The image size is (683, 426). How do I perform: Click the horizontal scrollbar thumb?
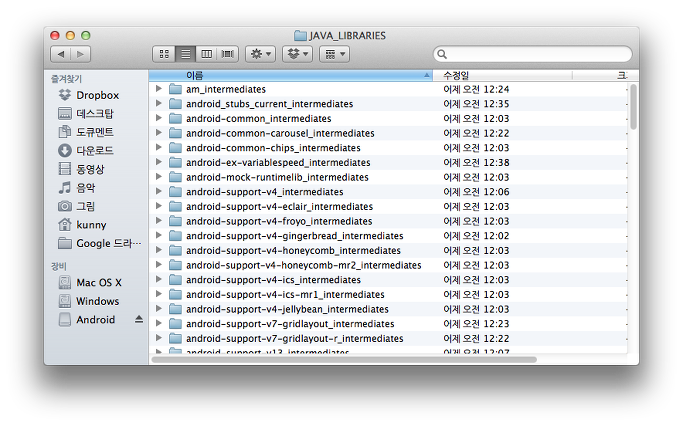[x=344, y=360]
